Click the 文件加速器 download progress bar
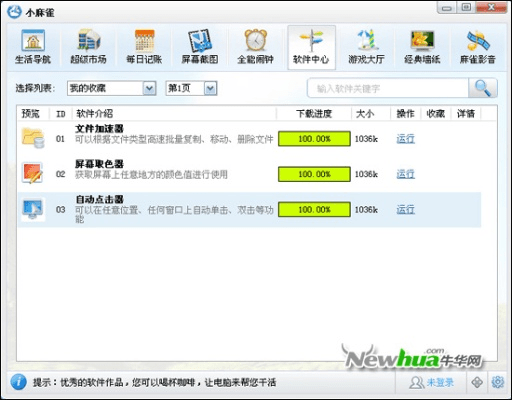Viewport: 512px width, 400px height. click(x=314, y=139)
